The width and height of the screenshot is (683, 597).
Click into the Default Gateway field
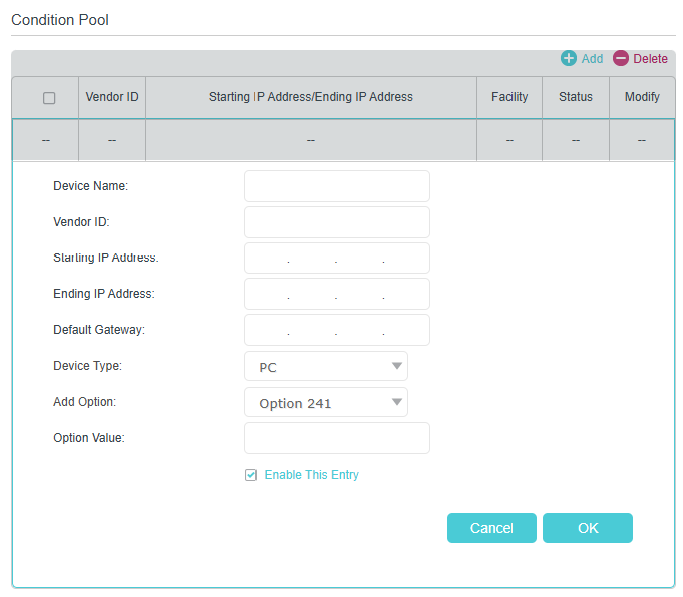point(337,331)
